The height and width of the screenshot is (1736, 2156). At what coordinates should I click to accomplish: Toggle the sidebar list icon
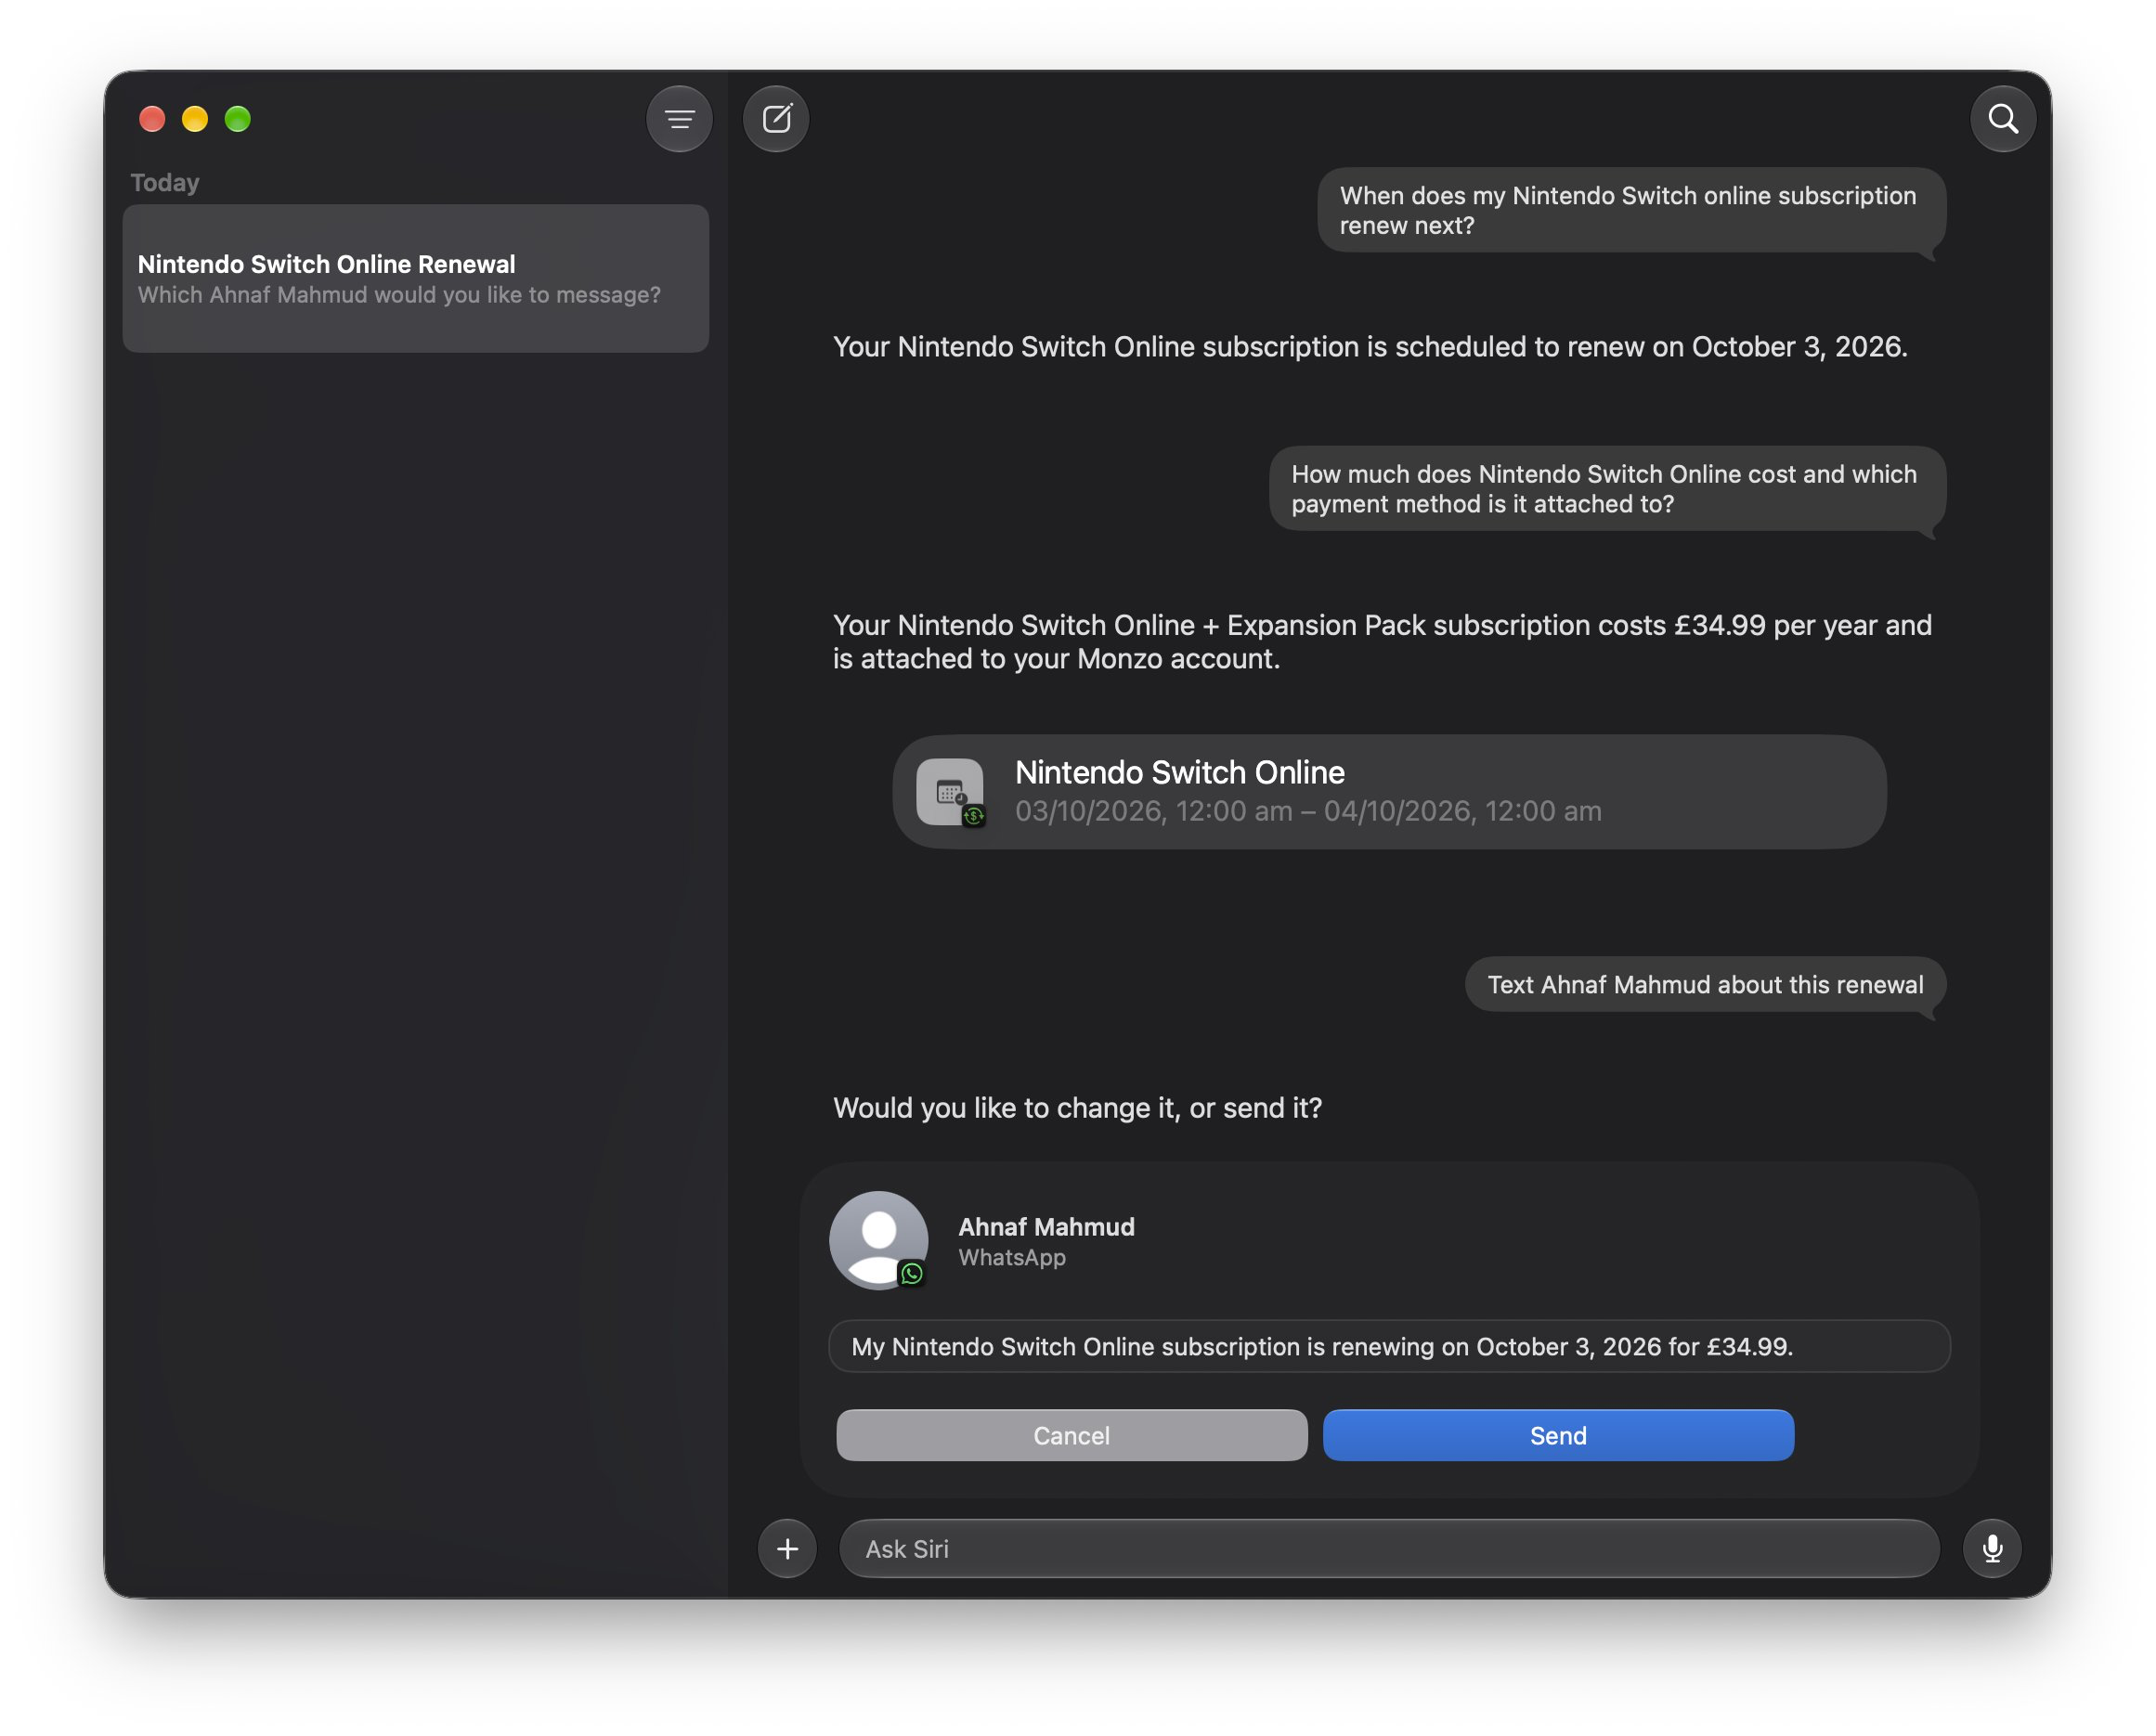pos(679,119)
